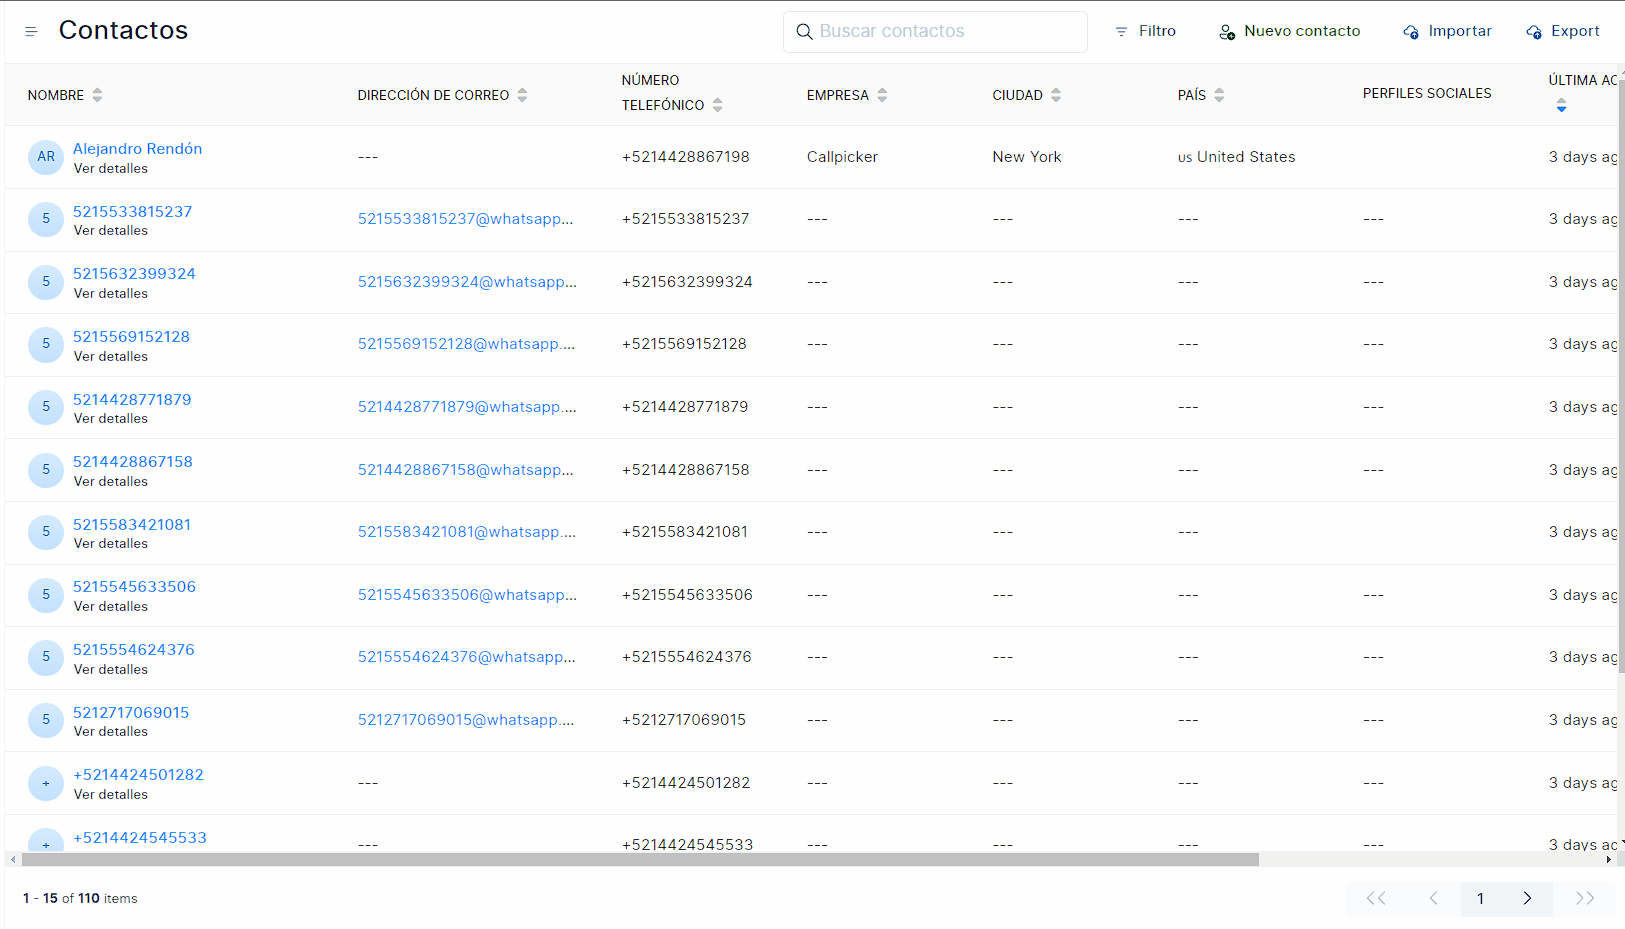The image size is (1625, 929).
Task: Open the sidebar hamburger menu
Action: (30, 31)
